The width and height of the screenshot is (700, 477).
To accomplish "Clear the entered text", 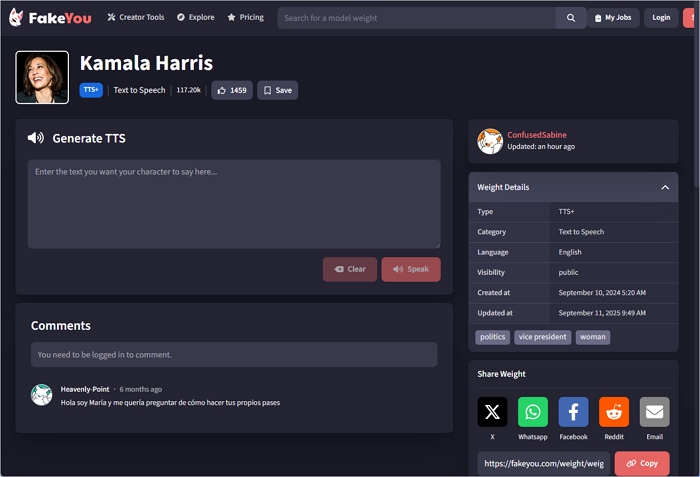I will tap(350, 269).
